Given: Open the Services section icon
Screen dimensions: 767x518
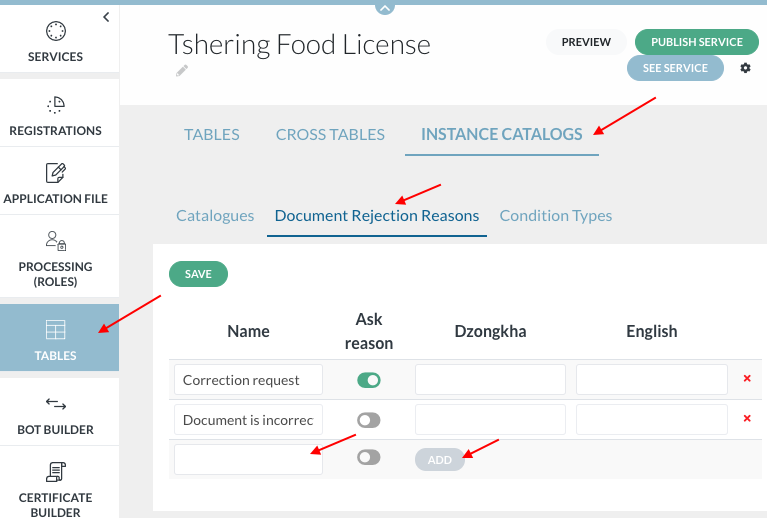Looking at the screenshot, I should click(56, 31).
